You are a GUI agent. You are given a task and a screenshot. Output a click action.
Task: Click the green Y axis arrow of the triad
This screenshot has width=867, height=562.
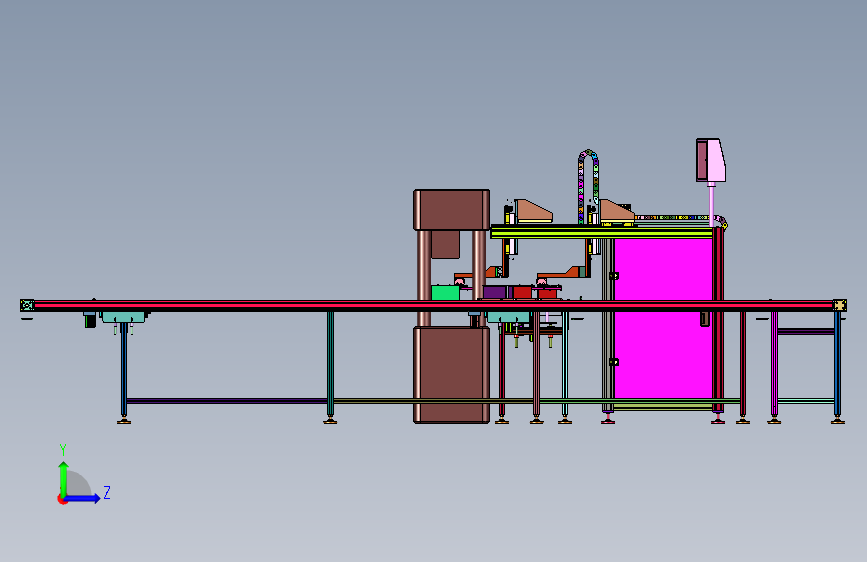pos(63,478)
